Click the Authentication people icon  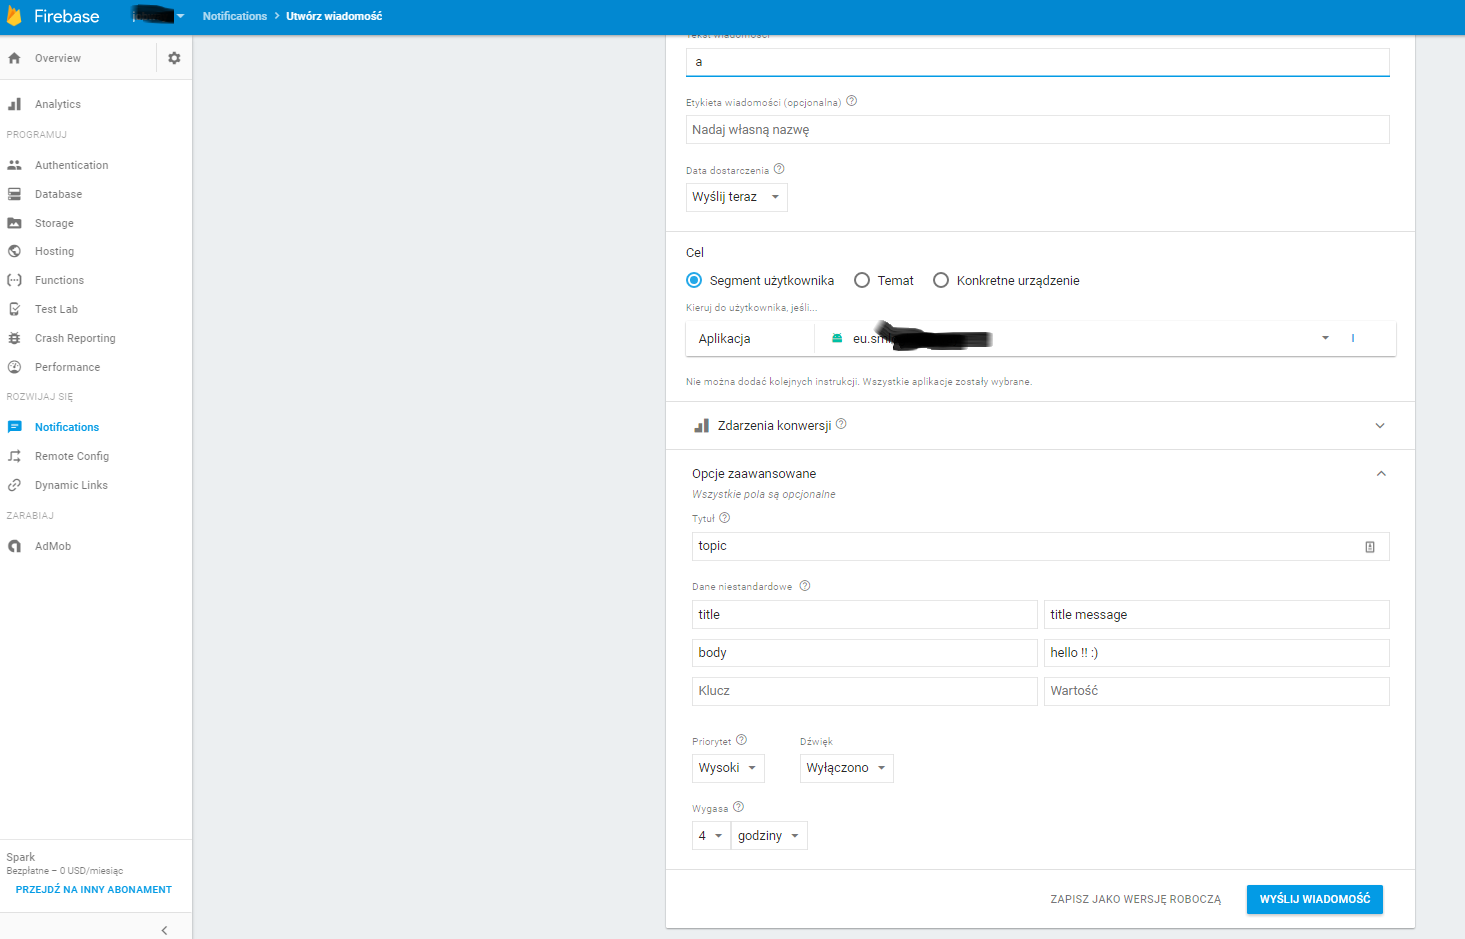(14, 165)
